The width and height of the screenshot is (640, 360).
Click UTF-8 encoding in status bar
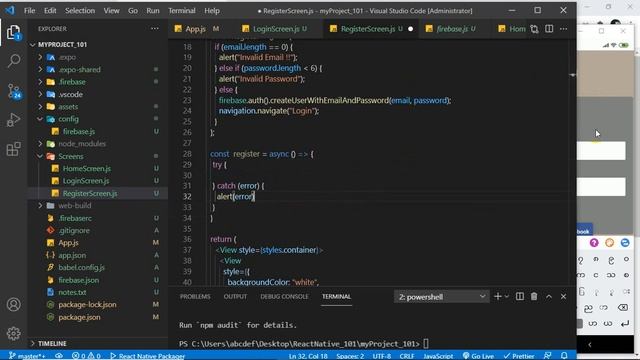[x=382, y=356]
